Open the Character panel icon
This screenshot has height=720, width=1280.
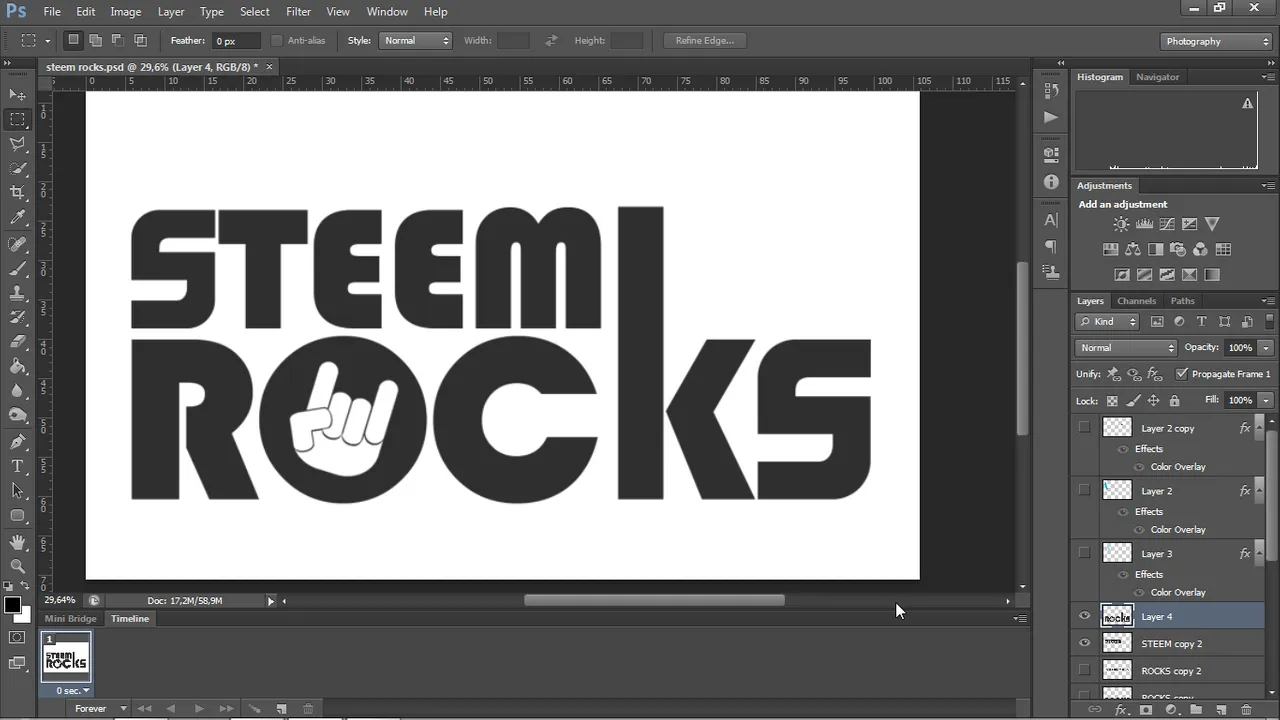1051,220
